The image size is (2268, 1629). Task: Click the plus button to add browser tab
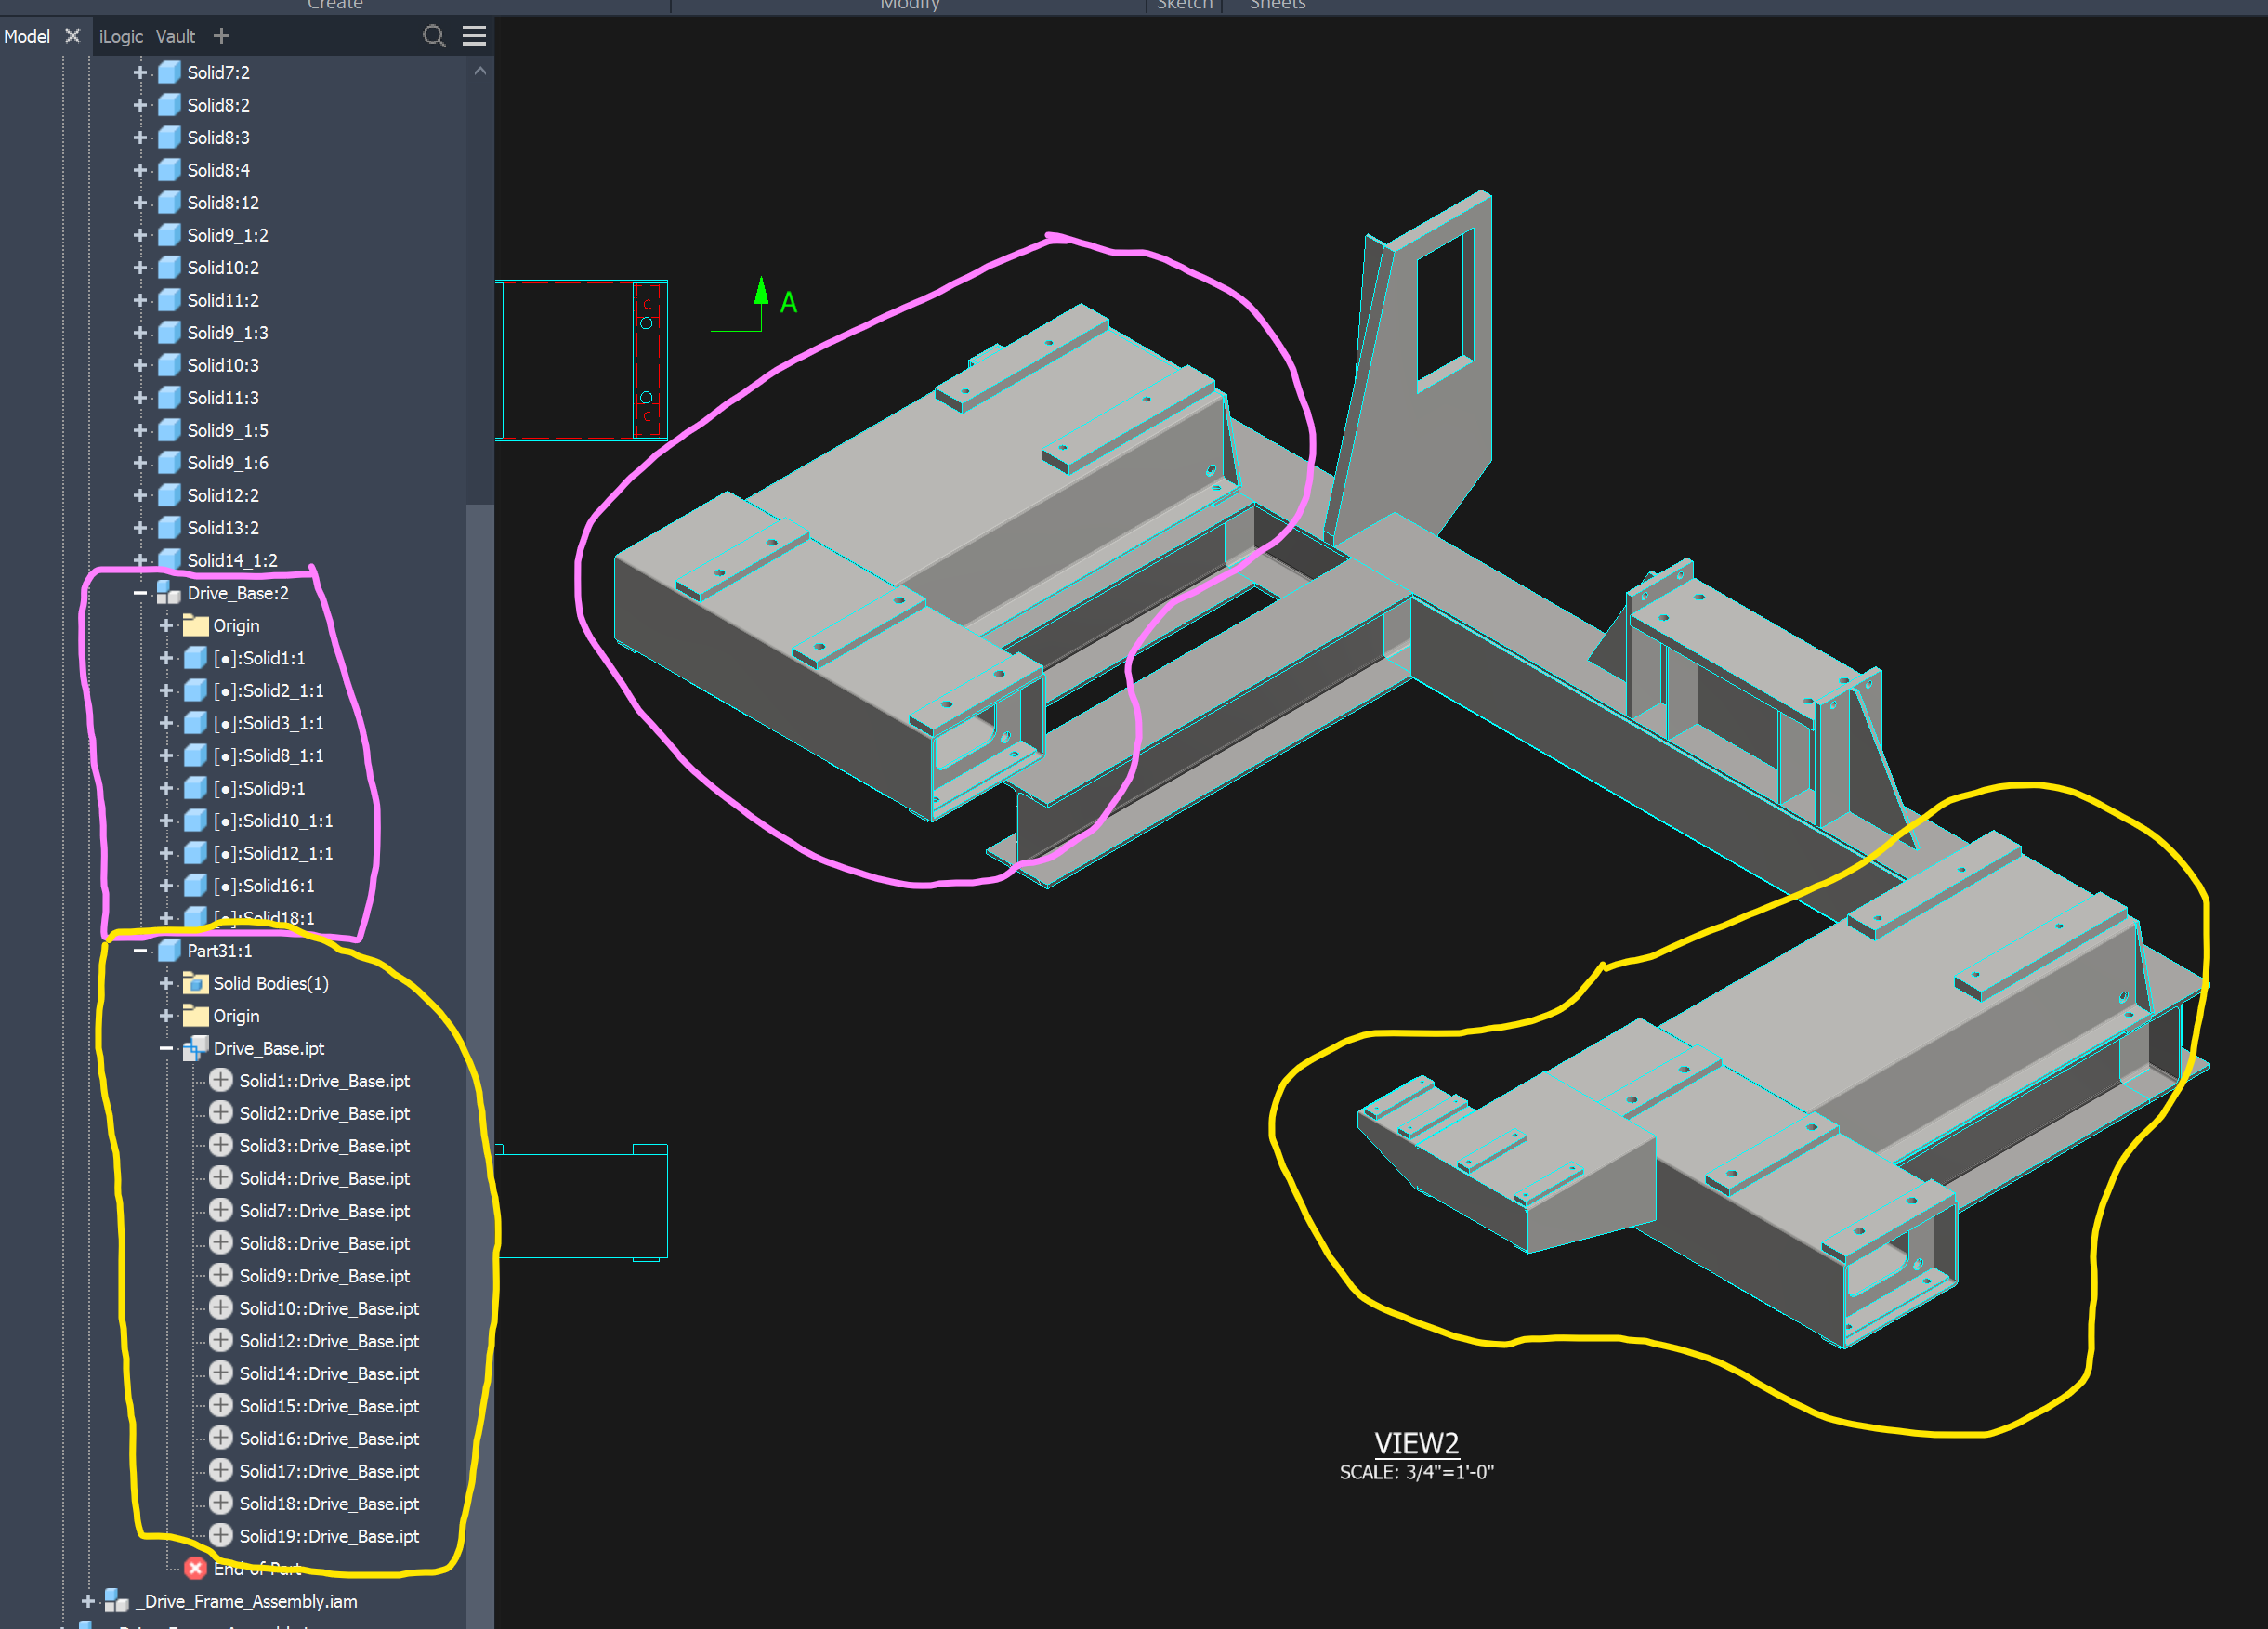click(x=221, y=36)
